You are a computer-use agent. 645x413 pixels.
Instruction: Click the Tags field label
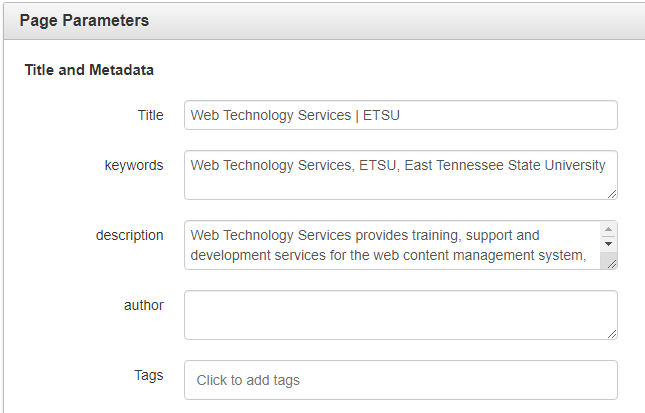click(x=149, y=375)
